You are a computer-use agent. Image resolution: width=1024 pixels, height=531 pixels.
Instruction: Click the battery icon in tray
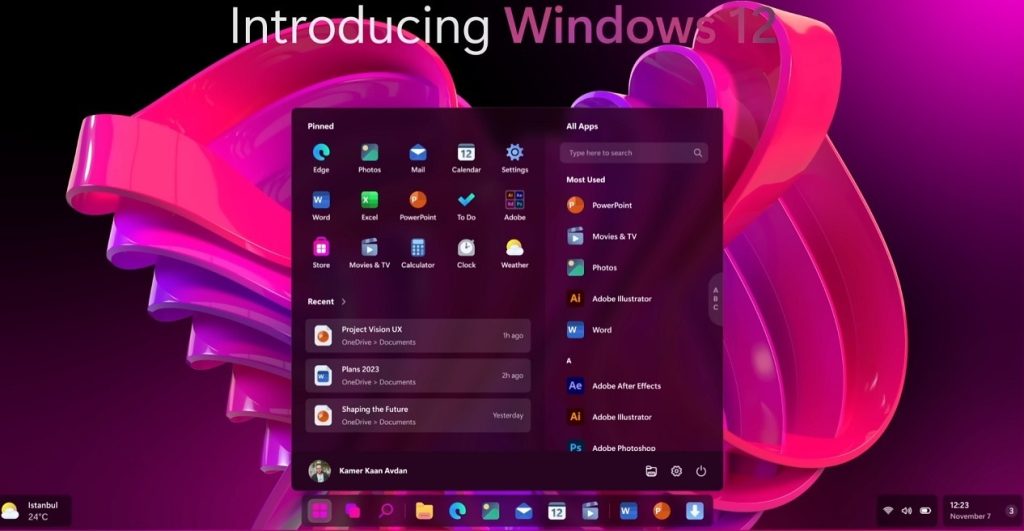pos(925,511)
